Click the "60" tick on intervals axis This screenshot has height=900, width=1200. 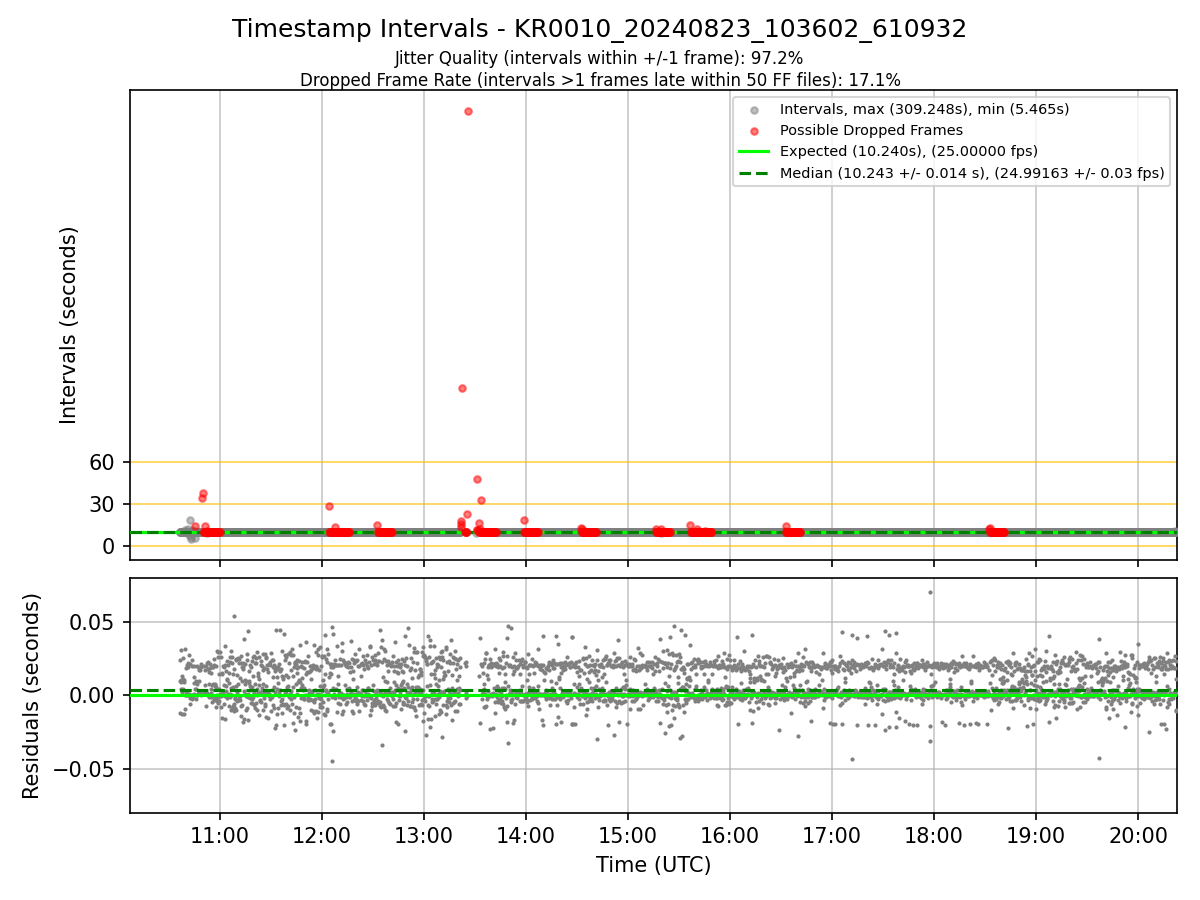pos(104,462)
